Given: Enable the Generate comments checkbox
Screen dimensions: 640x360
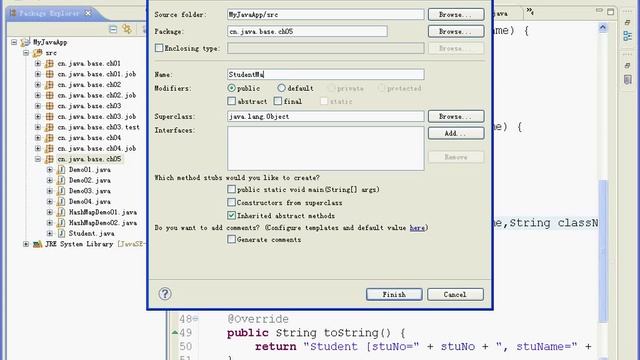Looking at the screenshot, I should [231, 239].
